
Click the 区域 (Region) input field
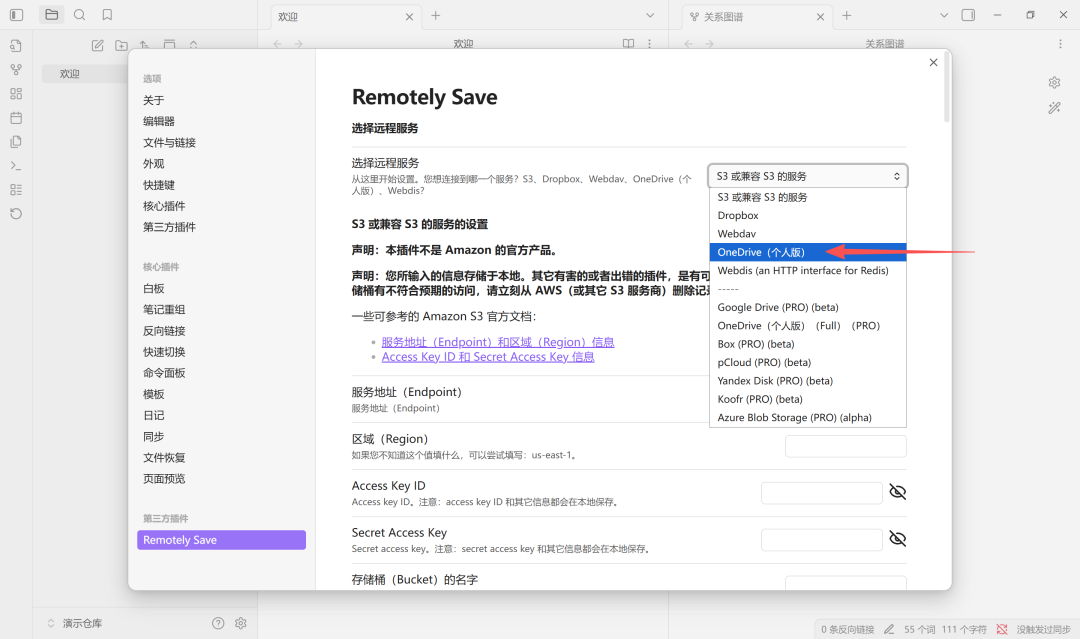[846, 446]
